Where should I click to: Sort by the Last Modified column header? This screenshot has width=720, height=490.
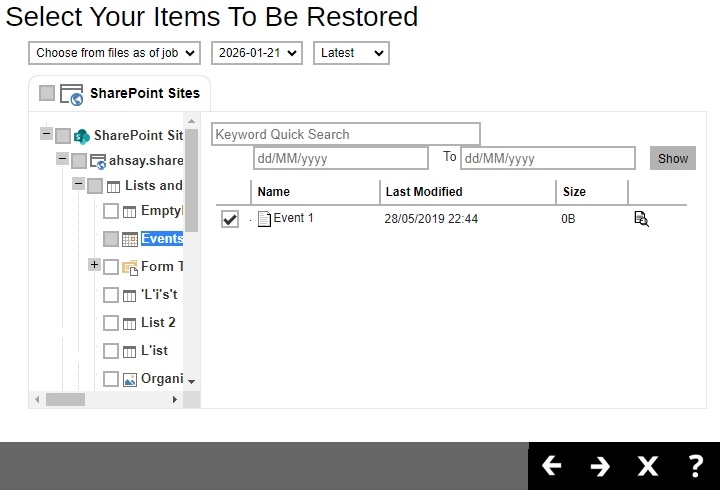coord(424,192)
